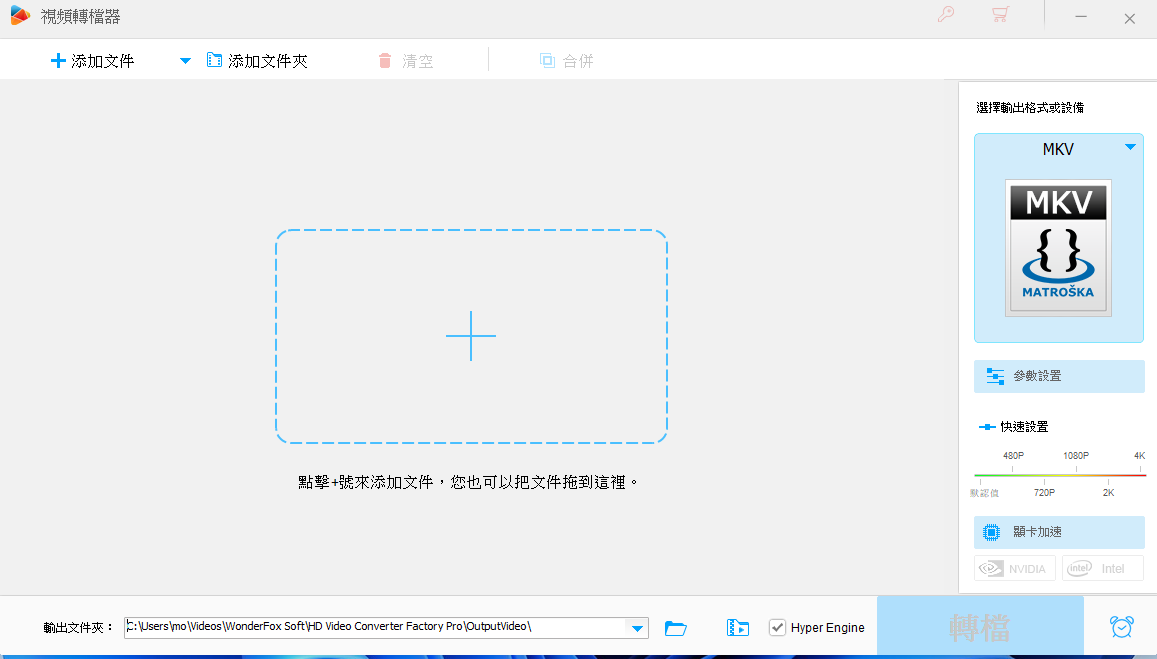Toggle NVIDIA hardware acceleration
This screenshot has height=659, width=1157.
pyautogui.click(x=1015, y=568)
